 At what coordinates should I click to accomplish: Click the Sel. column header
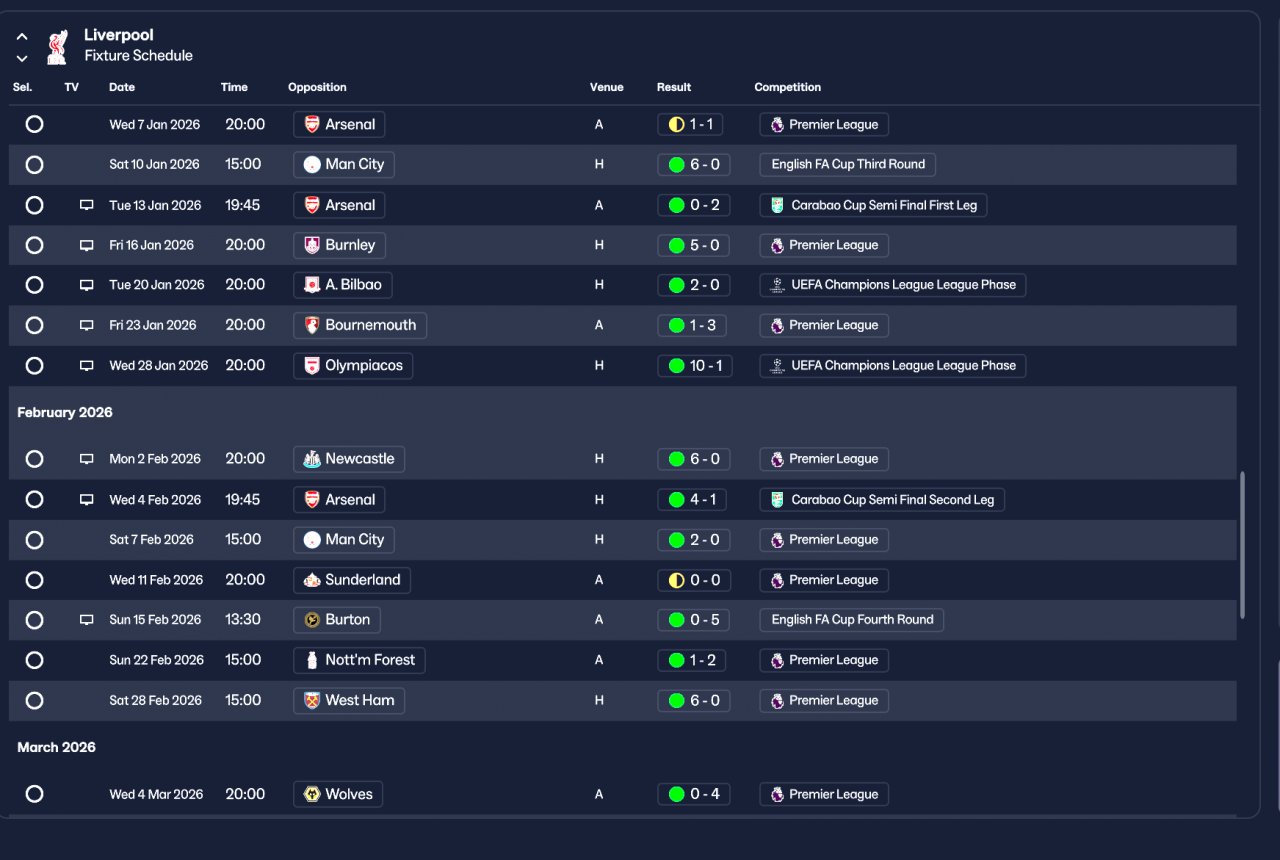[x=22, y=87]
